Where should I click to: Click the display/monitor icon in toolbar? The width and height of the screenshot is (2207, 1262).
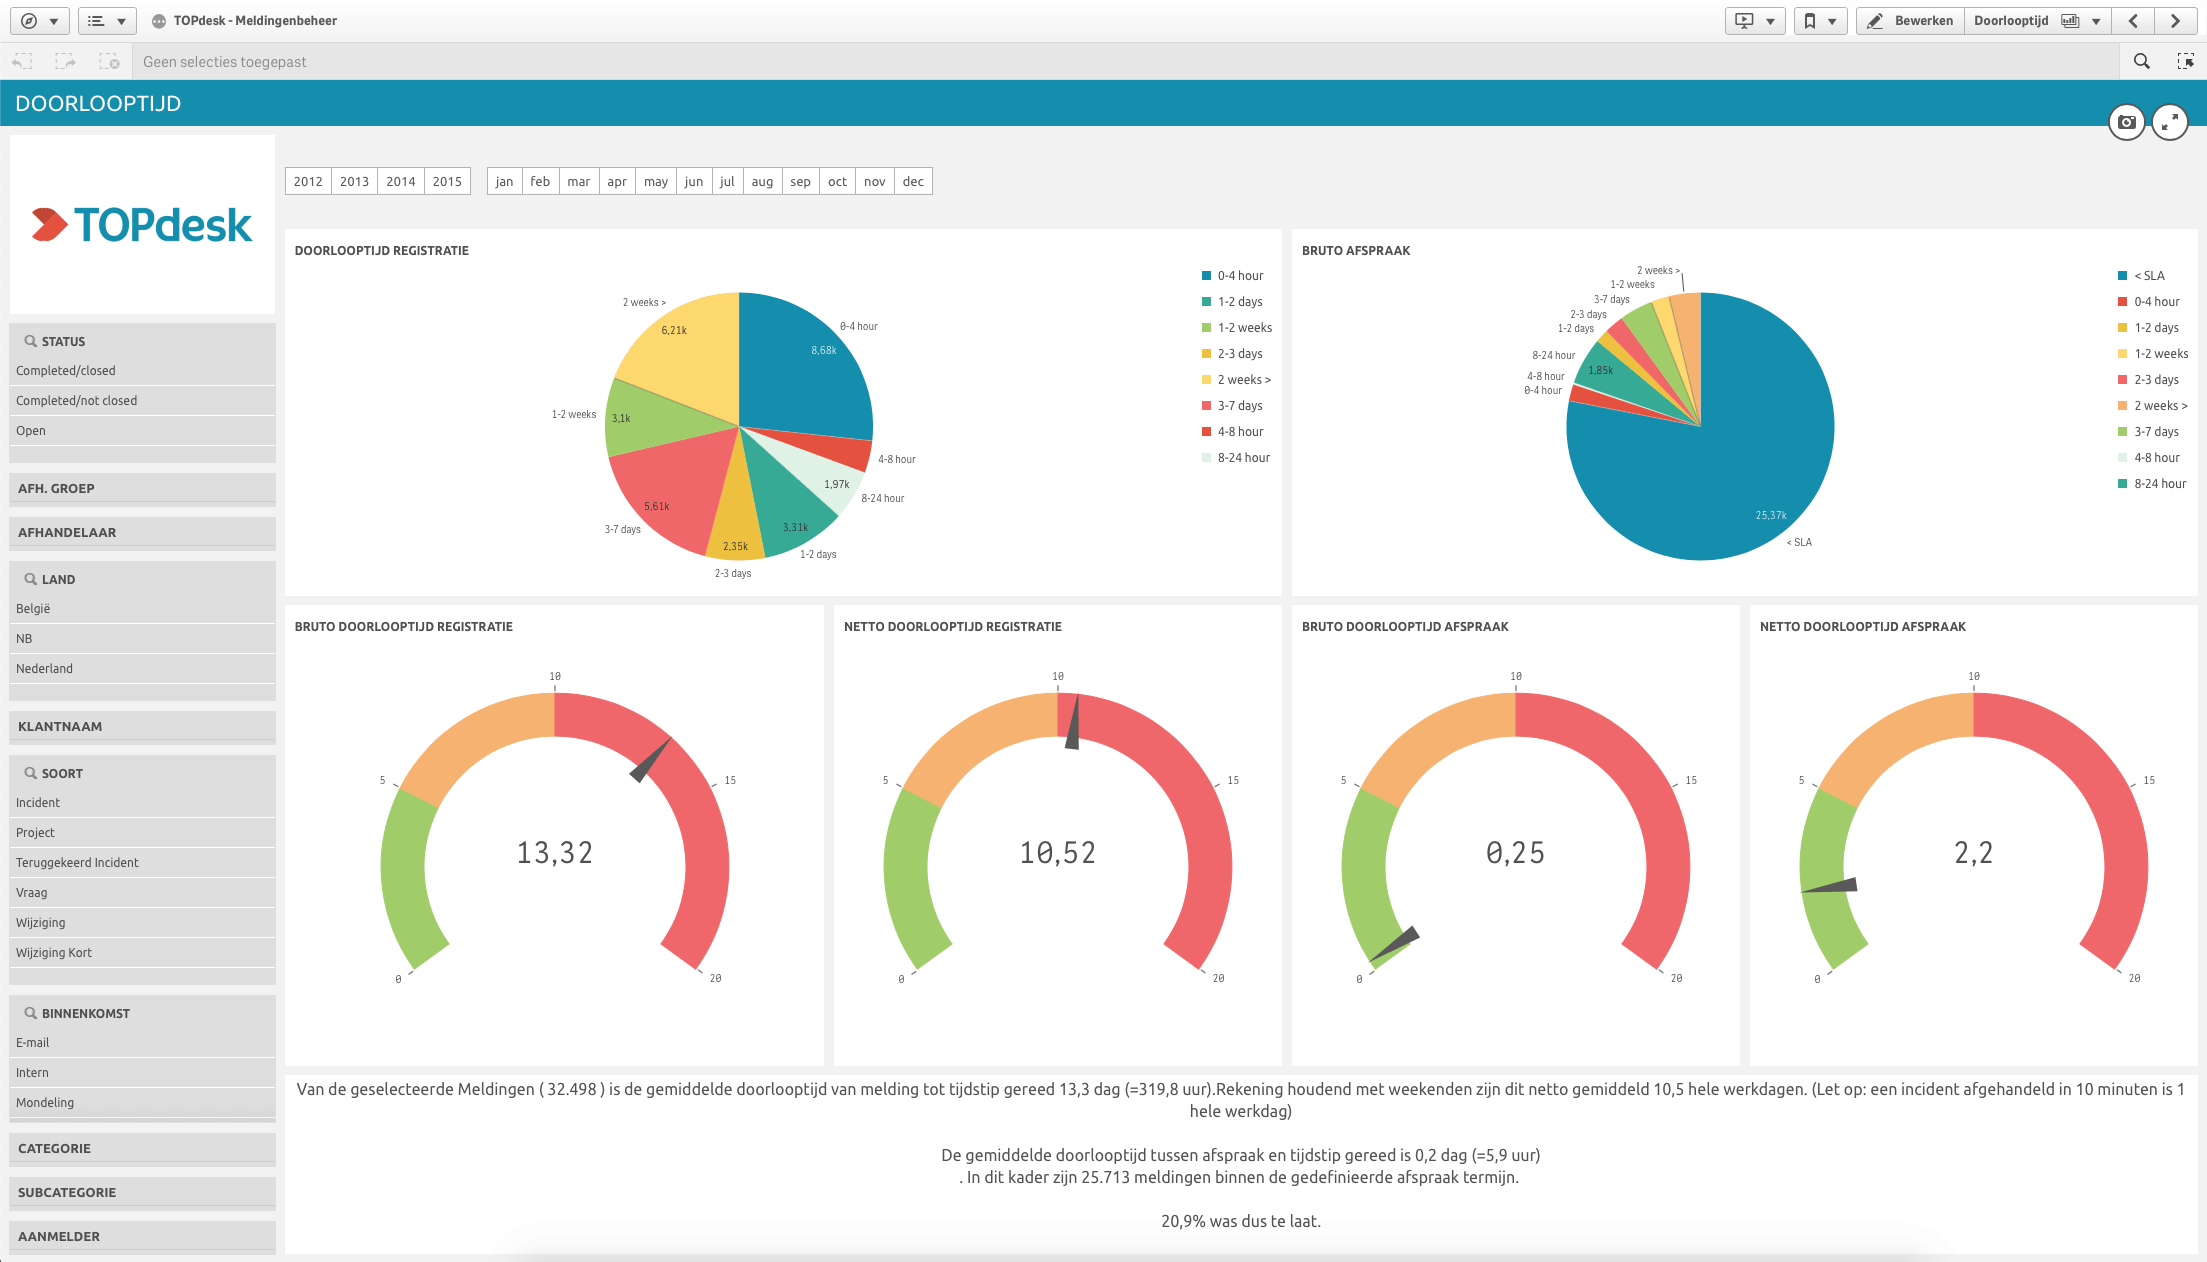click(x=1745, y=20)
